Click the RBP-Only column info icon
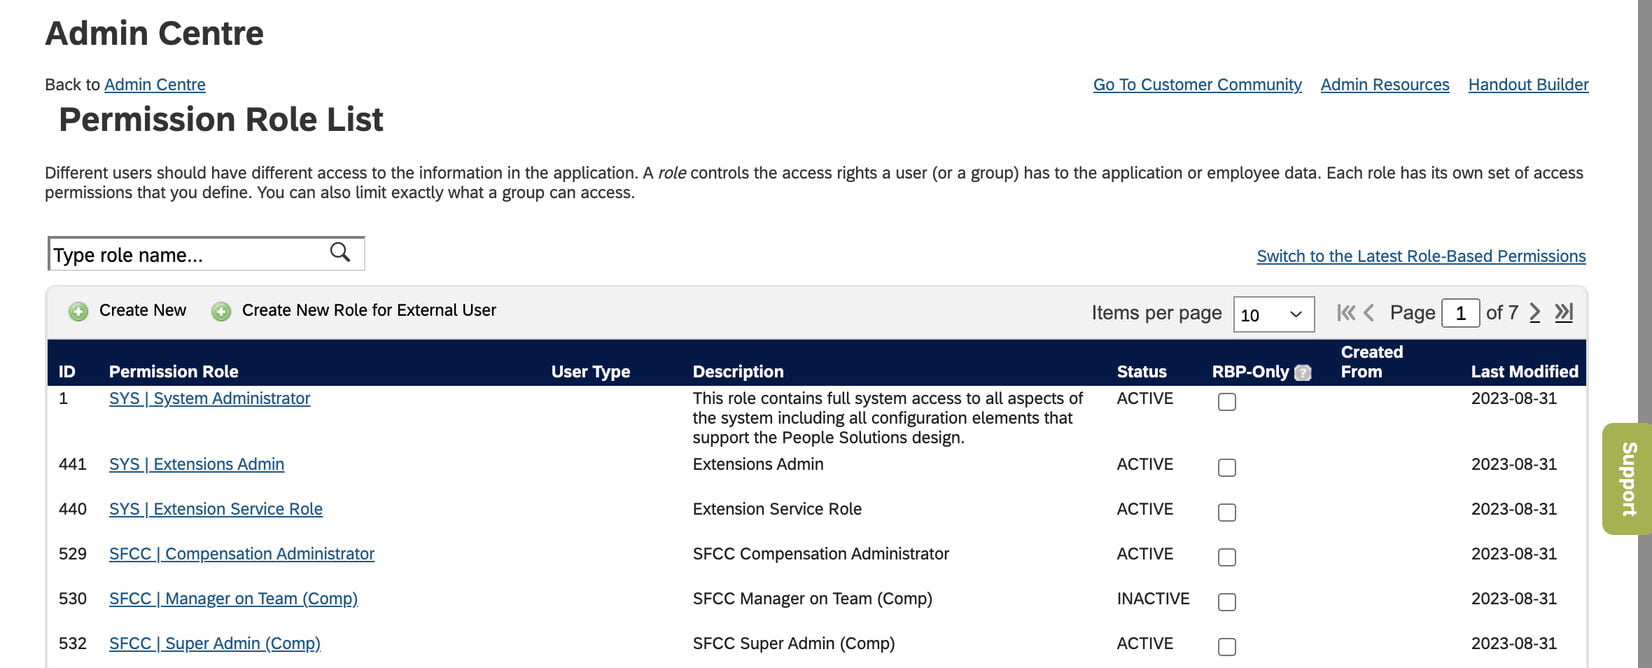Viewport: 1652px width, 668px height. tap(1302, 371)
